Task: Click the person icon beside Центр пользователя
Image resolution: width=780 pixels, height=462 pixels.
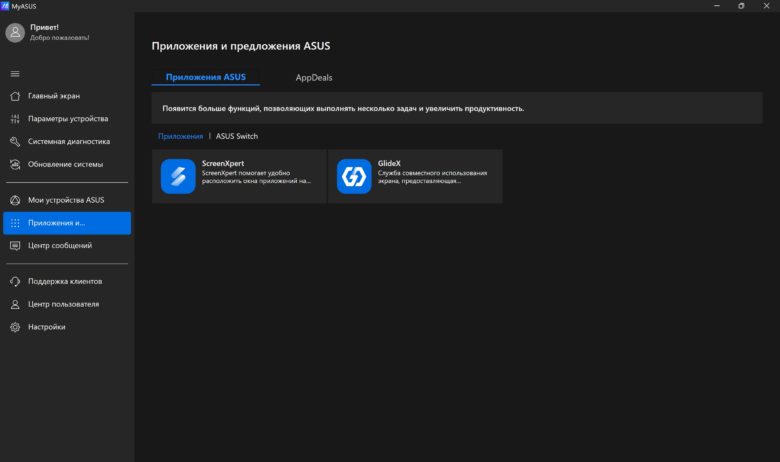Action: click(15, 304)
